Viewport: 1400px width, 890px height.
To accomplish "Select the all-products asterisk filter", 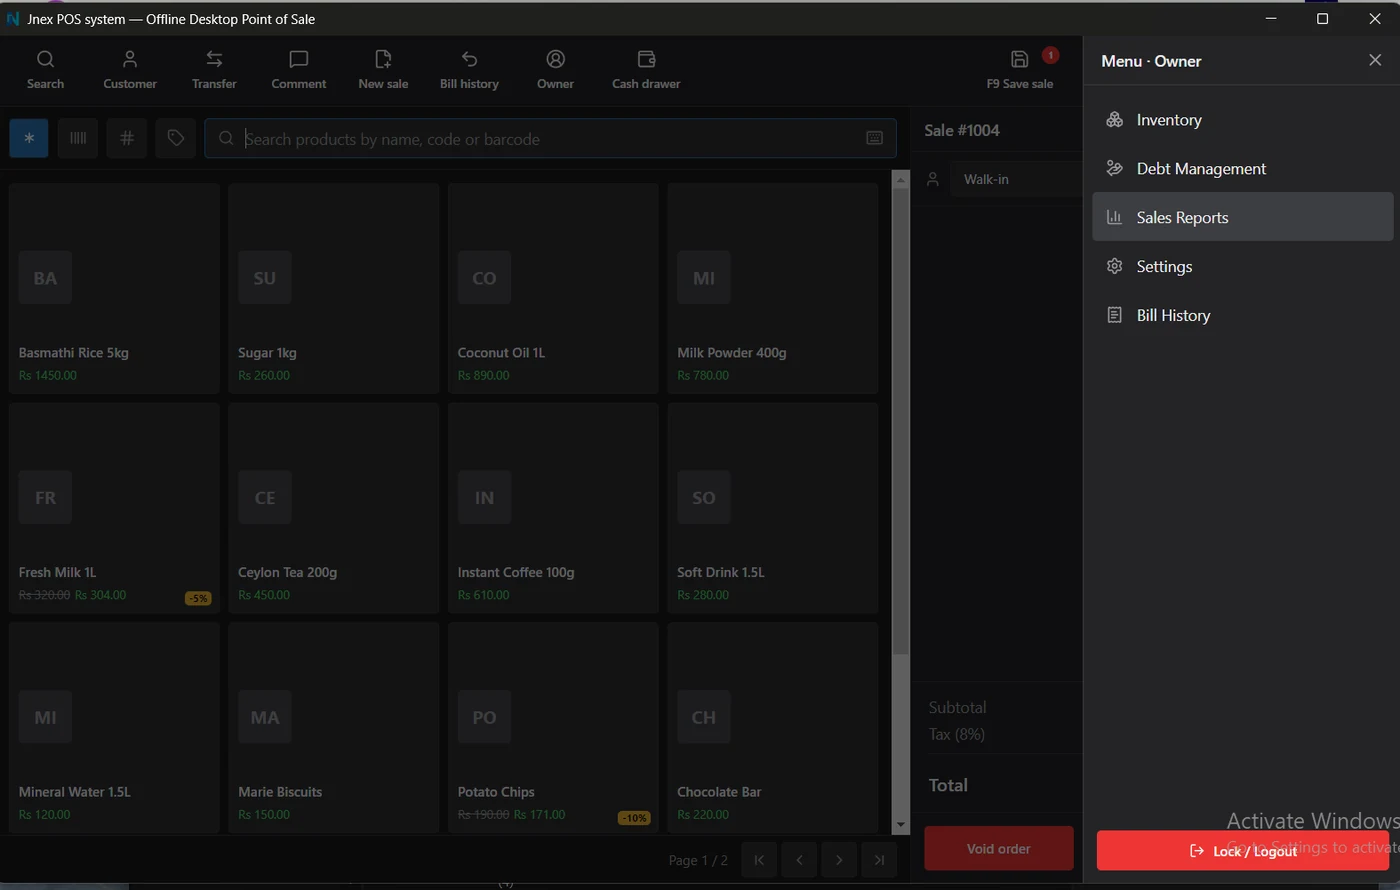I will click(x=29, y=138).
